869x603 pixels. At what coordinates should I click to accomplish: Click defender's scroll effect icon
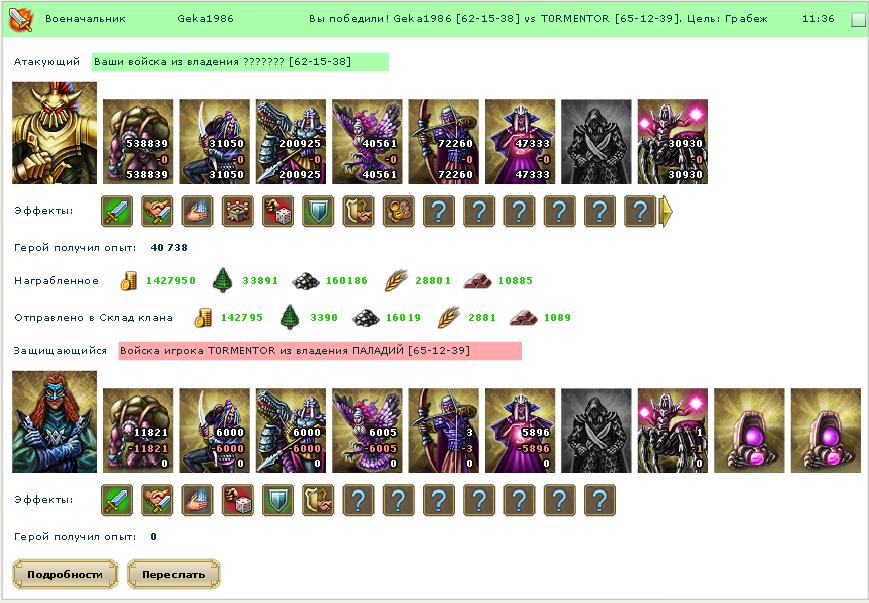[x=318, y=500]
